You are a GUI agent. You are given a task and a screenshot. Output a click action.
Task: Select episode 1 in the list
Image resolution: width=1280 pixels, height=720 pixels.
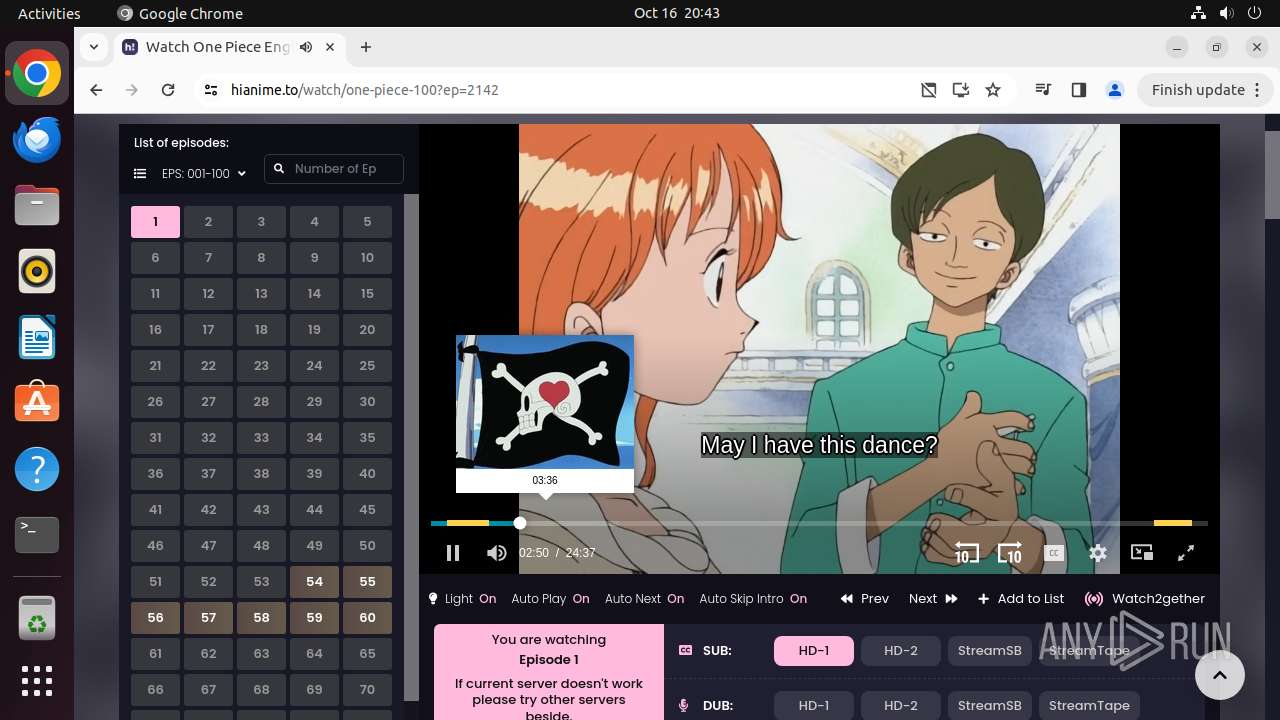155,222
